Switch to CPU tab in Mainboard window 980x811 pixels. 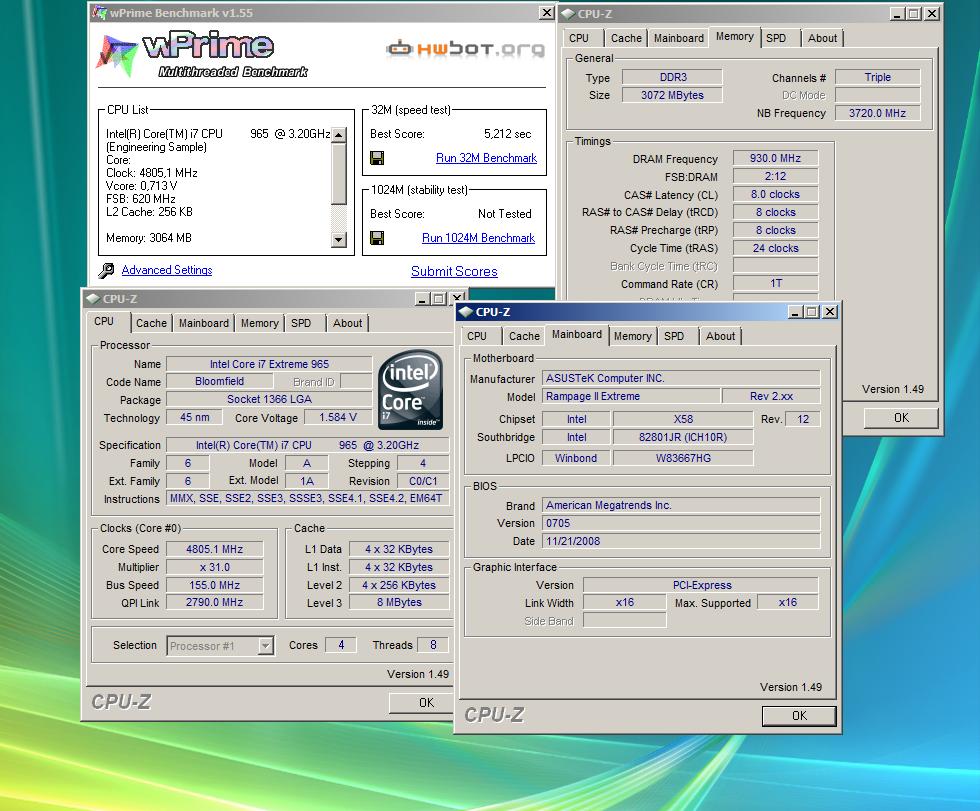tap(477, 336)
